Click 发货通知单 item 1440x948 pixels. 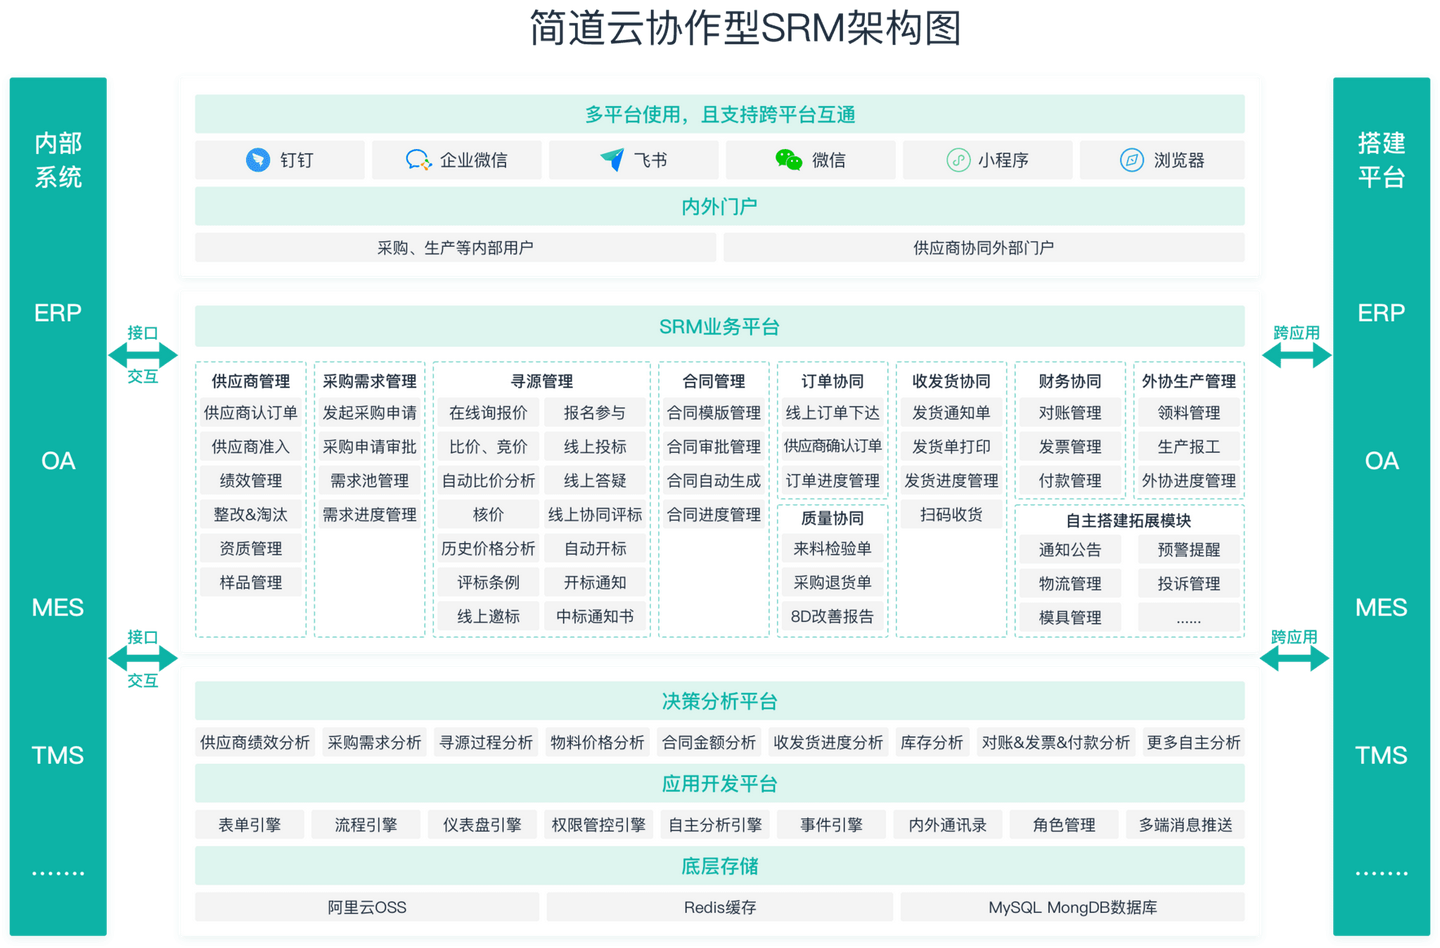coord(951,413)
